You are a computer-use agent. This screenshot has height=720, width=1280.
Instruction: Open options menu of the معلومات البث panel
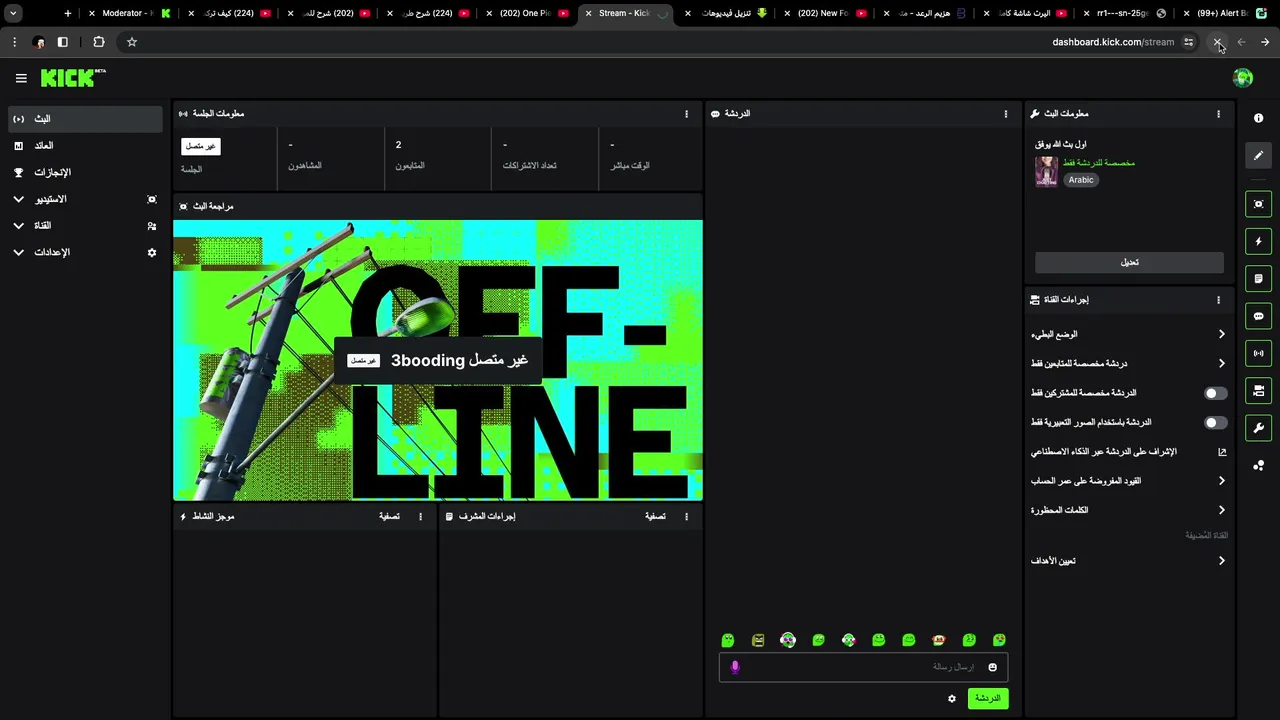point(1218,114)
